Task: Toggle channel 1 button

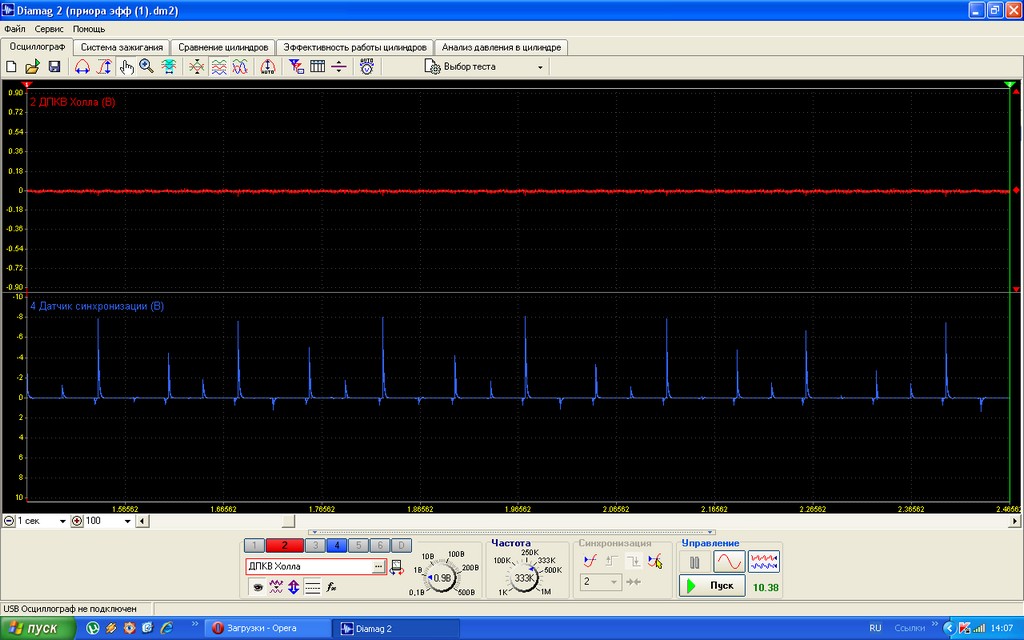Action: click(254, 545)
